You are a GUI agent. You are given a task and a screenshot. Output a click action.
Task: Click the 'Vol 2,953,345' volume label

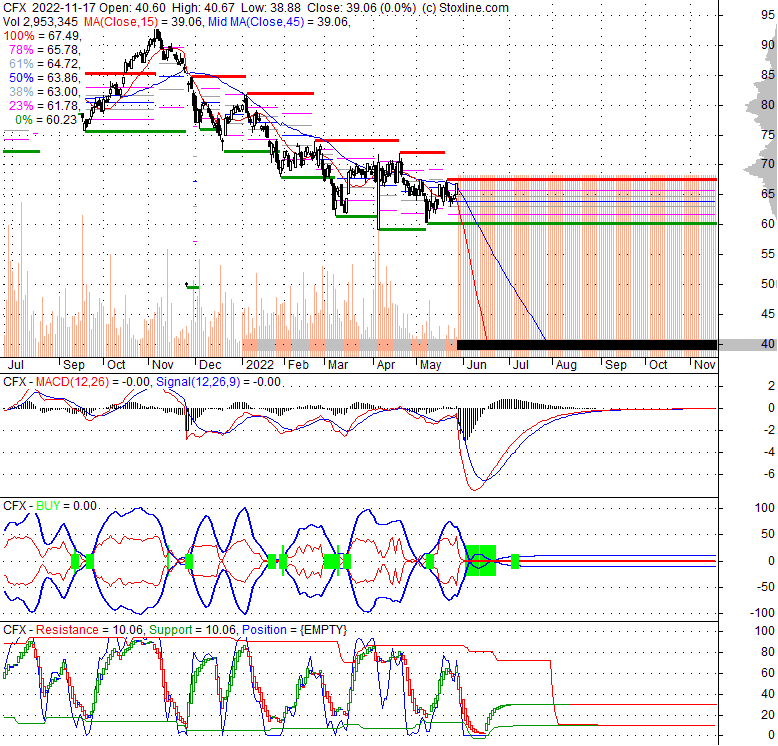click(40, 22)
